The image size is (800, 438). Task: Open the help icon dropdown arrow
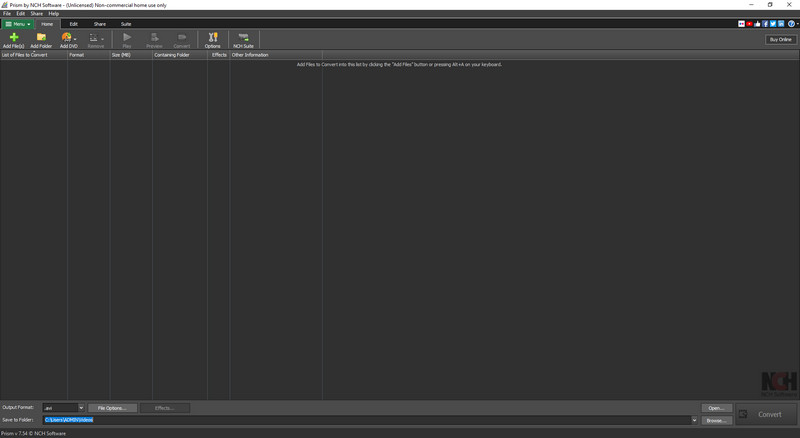coord(796,23)
